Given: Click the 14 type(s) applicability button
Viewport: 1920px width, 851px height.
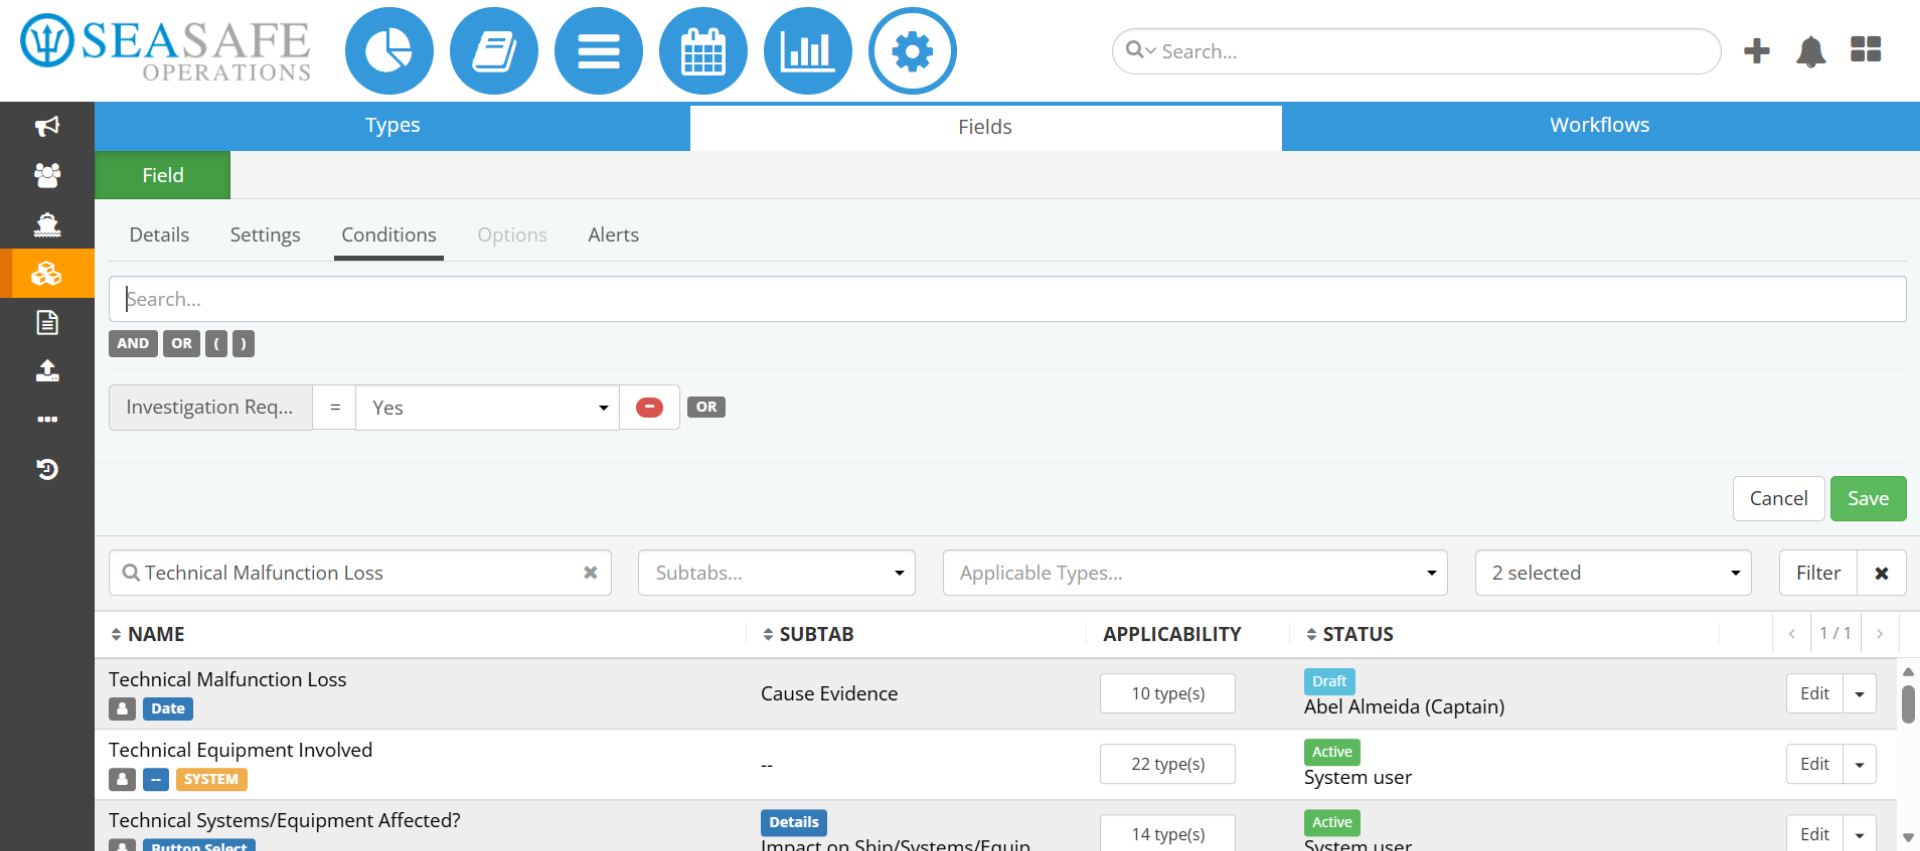Looking at the screenshot, I should [x=1168, y=834].
